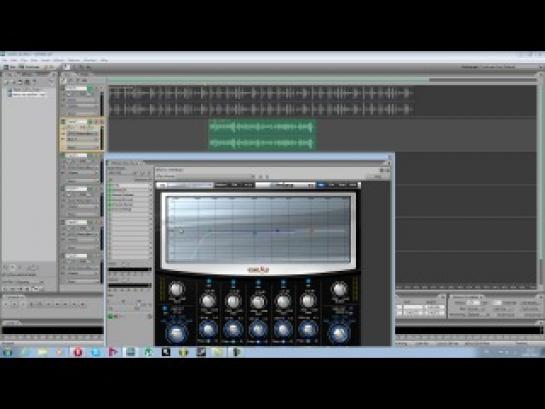The height and width of the screenshot is (409, 545).
Task: Click the middle (third) EQ band gain knob
Action: [258, 301]
